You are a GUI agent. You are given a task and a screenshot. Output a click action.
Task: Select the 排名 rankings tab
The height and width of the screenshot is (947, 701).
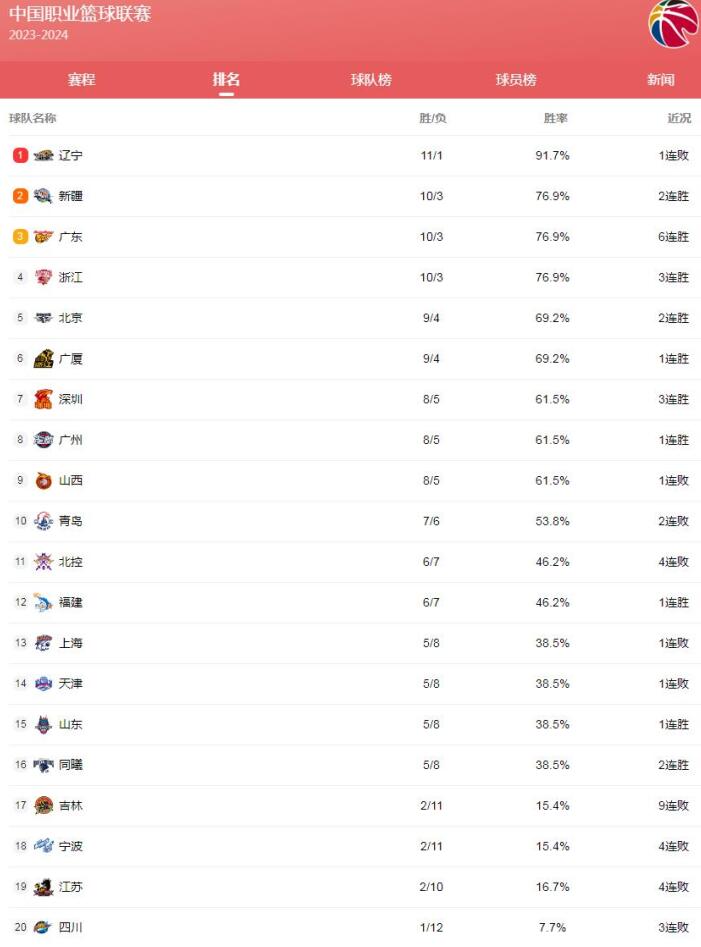tap(227, 80)
